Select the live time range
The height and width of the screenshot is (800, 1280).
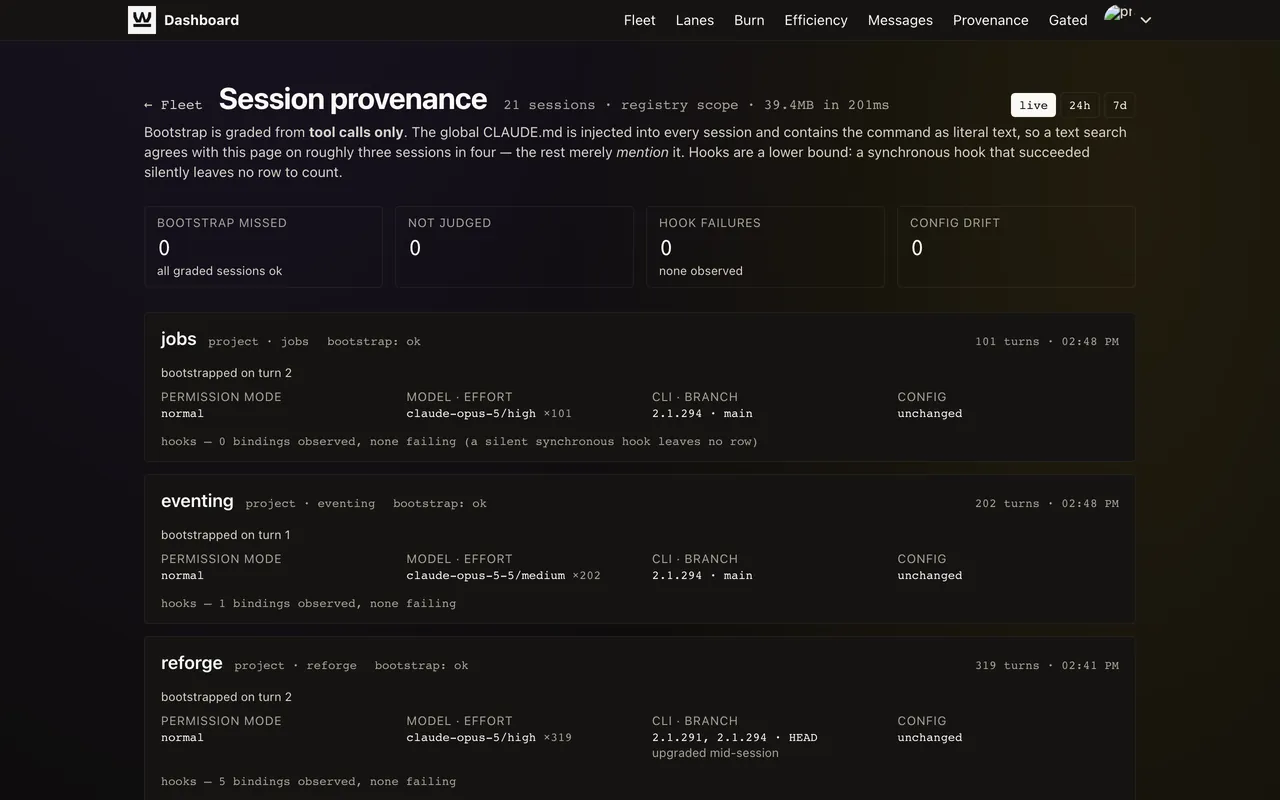[x=1034, y=105]
